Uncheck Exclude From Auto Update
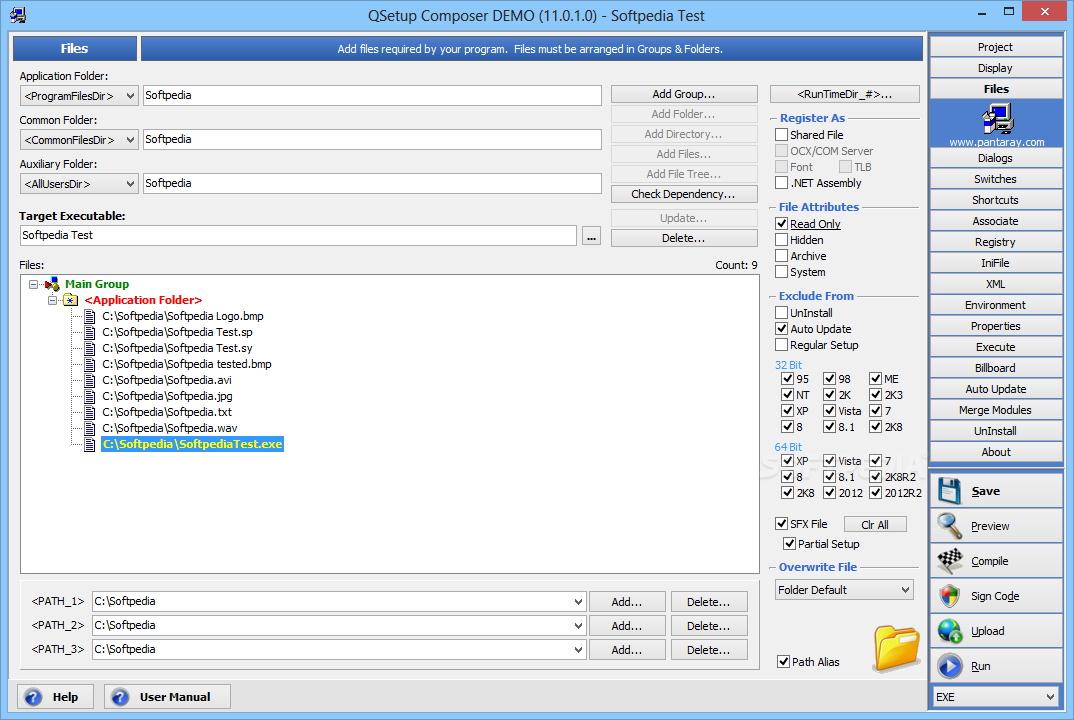Viewport: 1074px width, 720px height. tap(782, 329)
